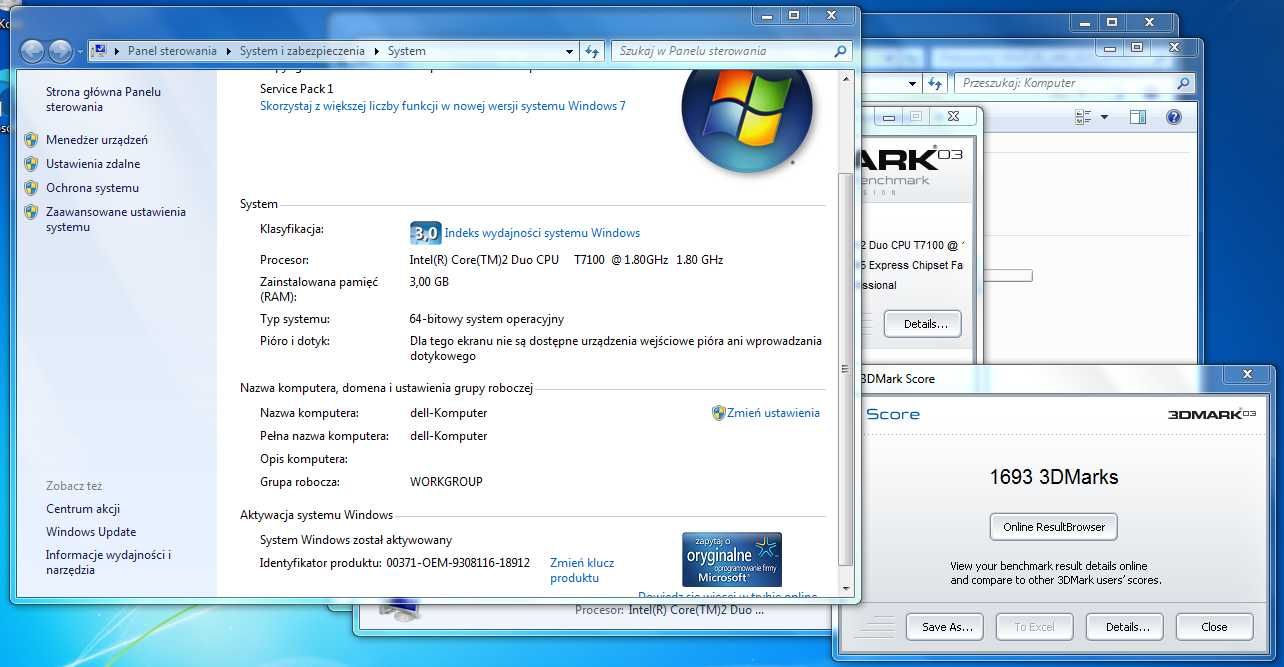1284x667 pixels.
Task: Open Indeks wydajności systemu Windows
Action: pos(542,233)
